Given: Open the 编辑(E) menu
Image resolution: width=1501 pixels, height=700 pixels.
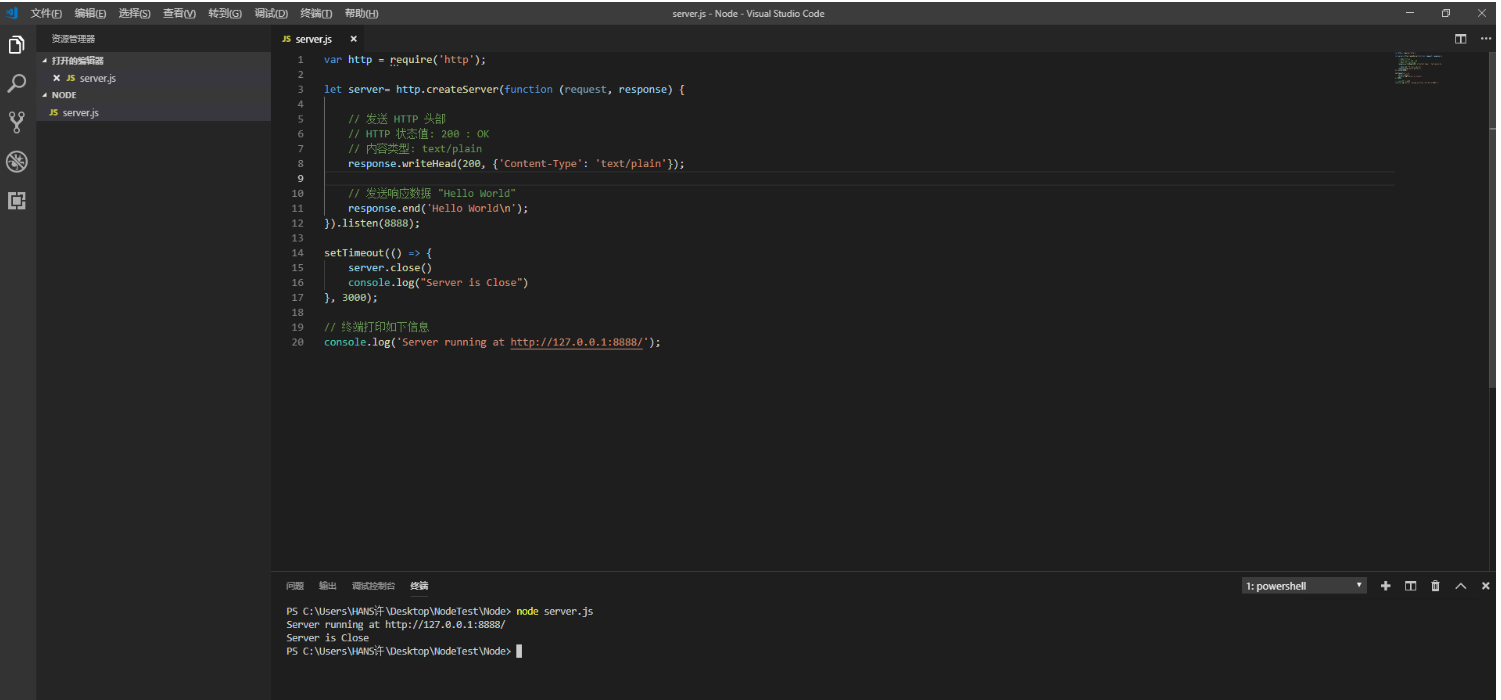Looking at the screenshot, I should point(90,13).
